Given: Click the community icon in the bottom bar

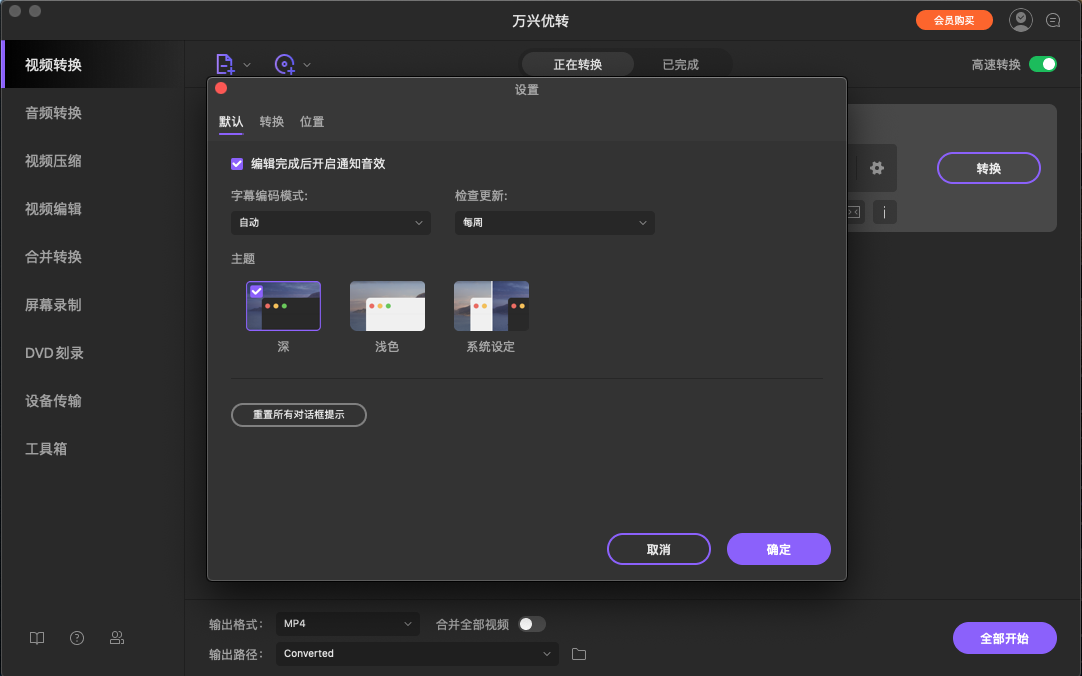Looking at the screenshot, I should 117,638.
